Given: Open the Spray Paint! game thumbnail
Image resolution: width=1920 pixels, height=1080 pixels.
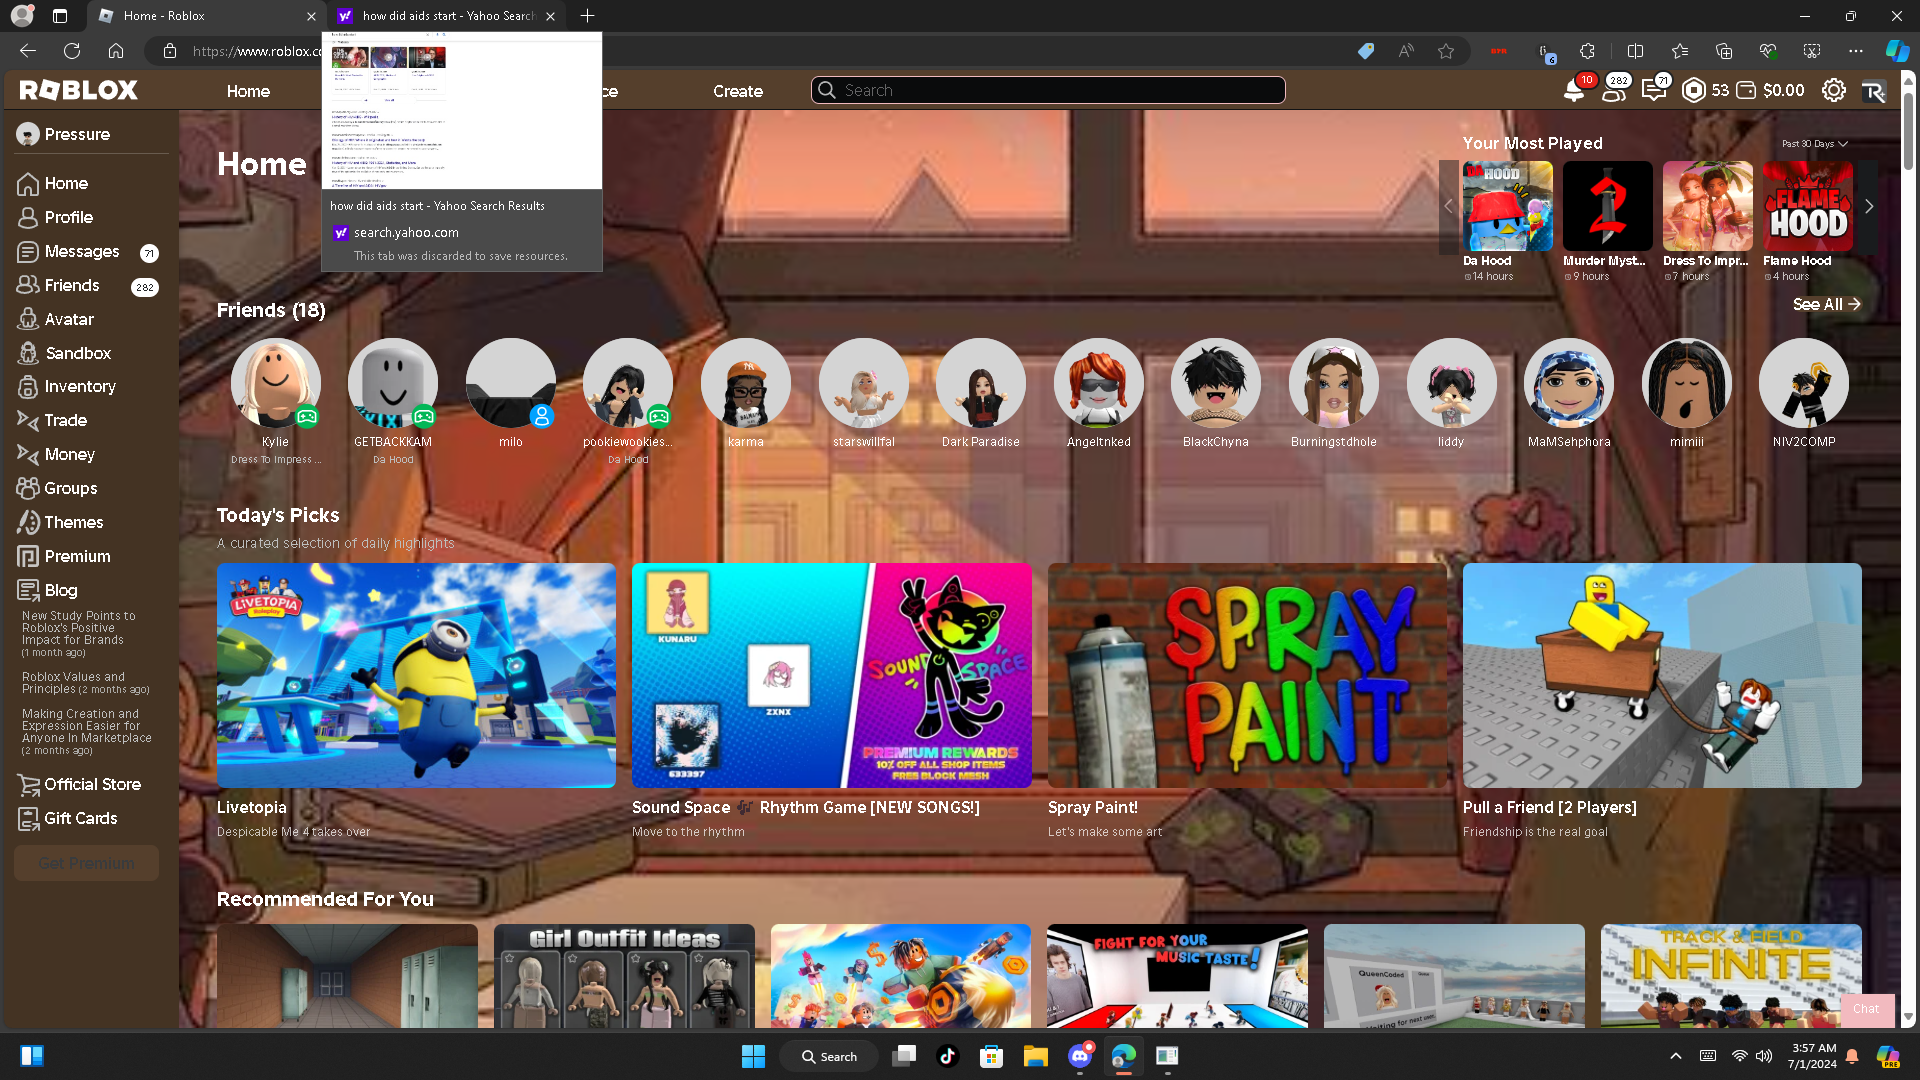Looking at the screenshot, I should pyautogui.click(x=1247, y=675).
